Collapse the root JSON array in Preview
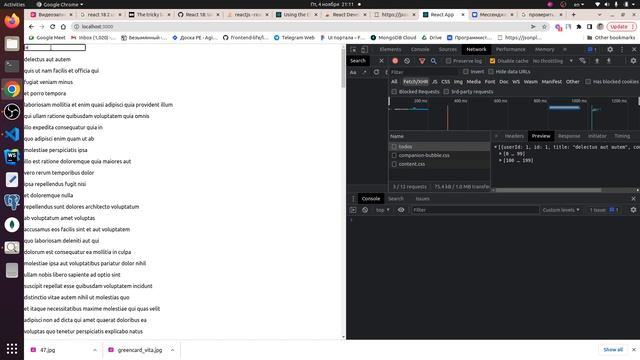The height and width of the screenshot is (360, 640). point(496,147)
